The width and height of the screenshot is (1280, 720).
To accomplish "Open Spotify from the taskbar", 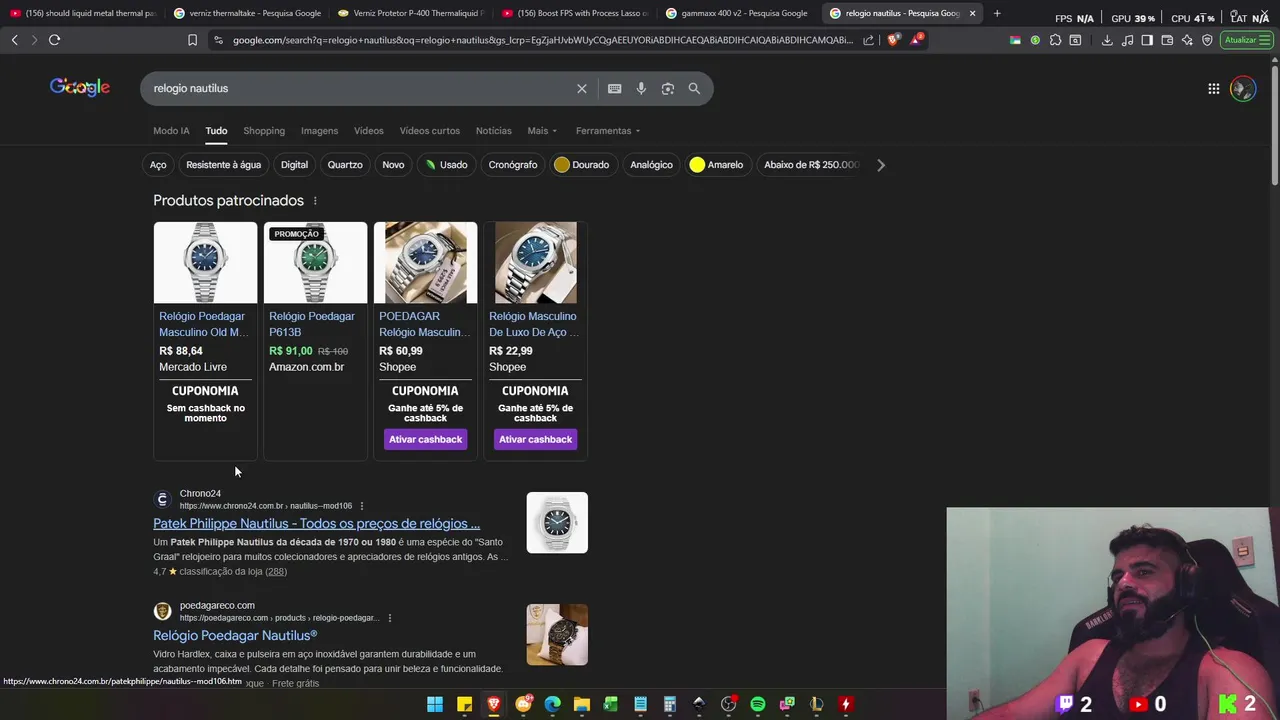I will [x=757, y=704].
